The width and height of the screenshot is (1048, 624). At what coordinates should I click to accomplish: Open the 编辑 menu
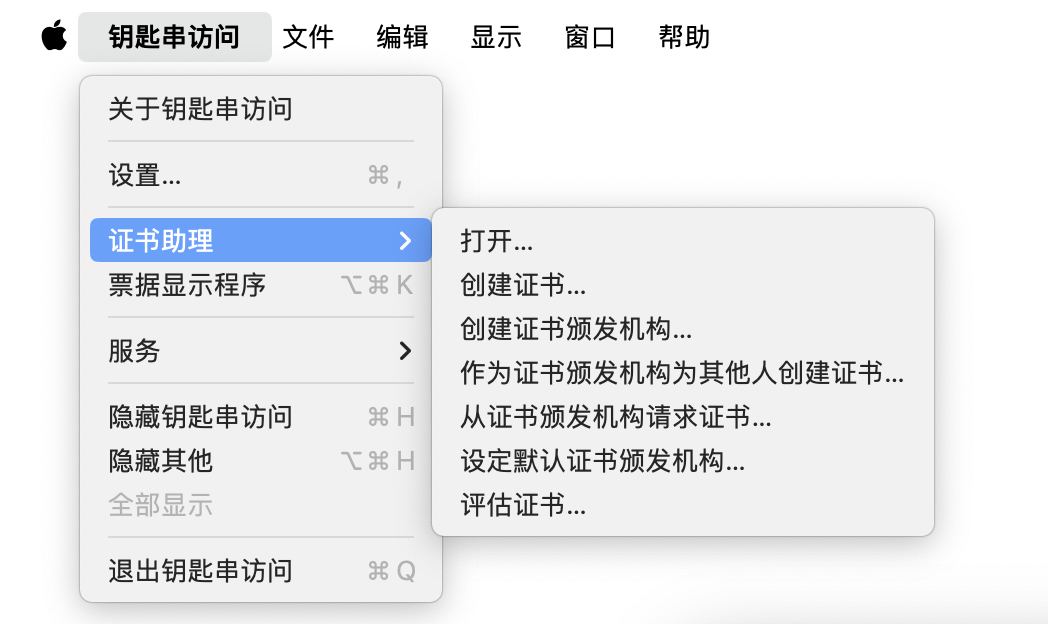point(401,36)
